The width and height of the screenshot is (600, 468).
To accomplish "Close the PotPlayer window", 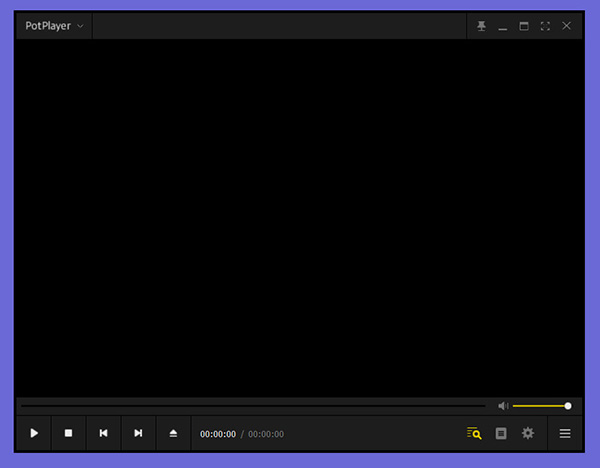I will [x=567, y=25].
